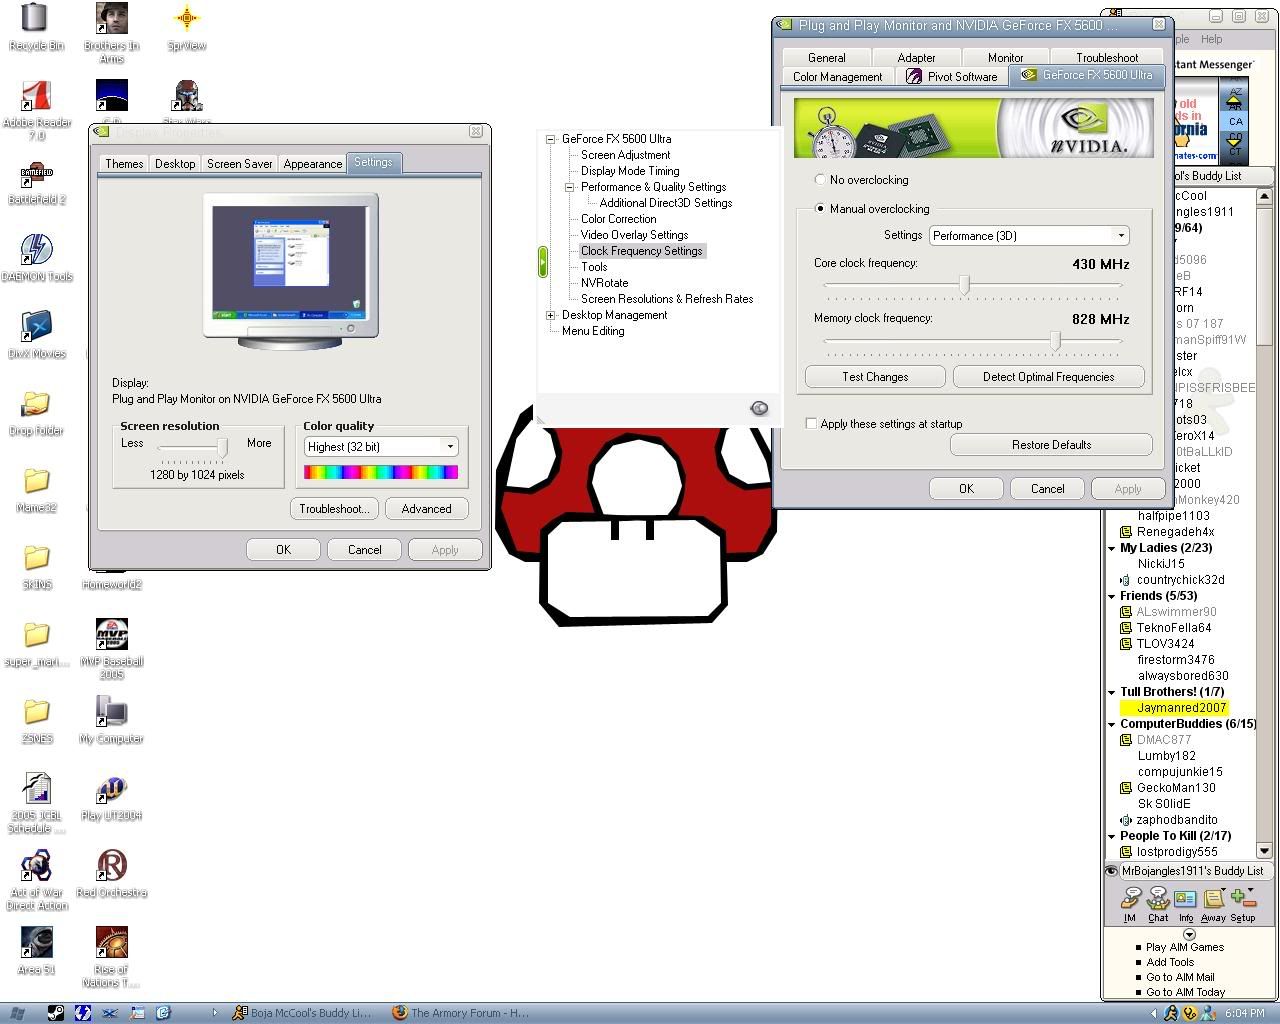The width and height of the screenshot is (1280, 1024).
Task: Select Rise of Nations desktop shortcut
Action: click(111, 957)
